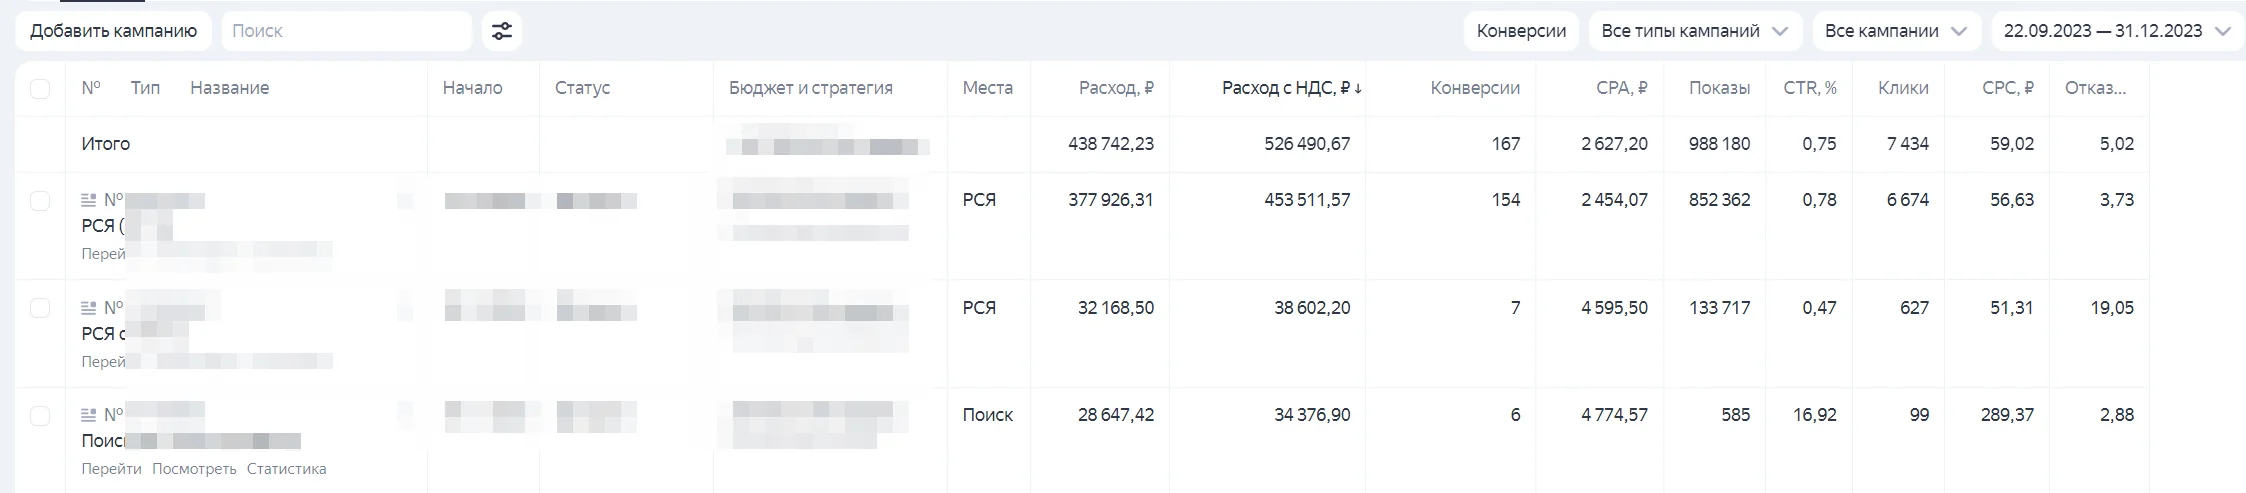Click the Конверсии button in top bar
The image size is (2246, 493).
pos(1521,31)
